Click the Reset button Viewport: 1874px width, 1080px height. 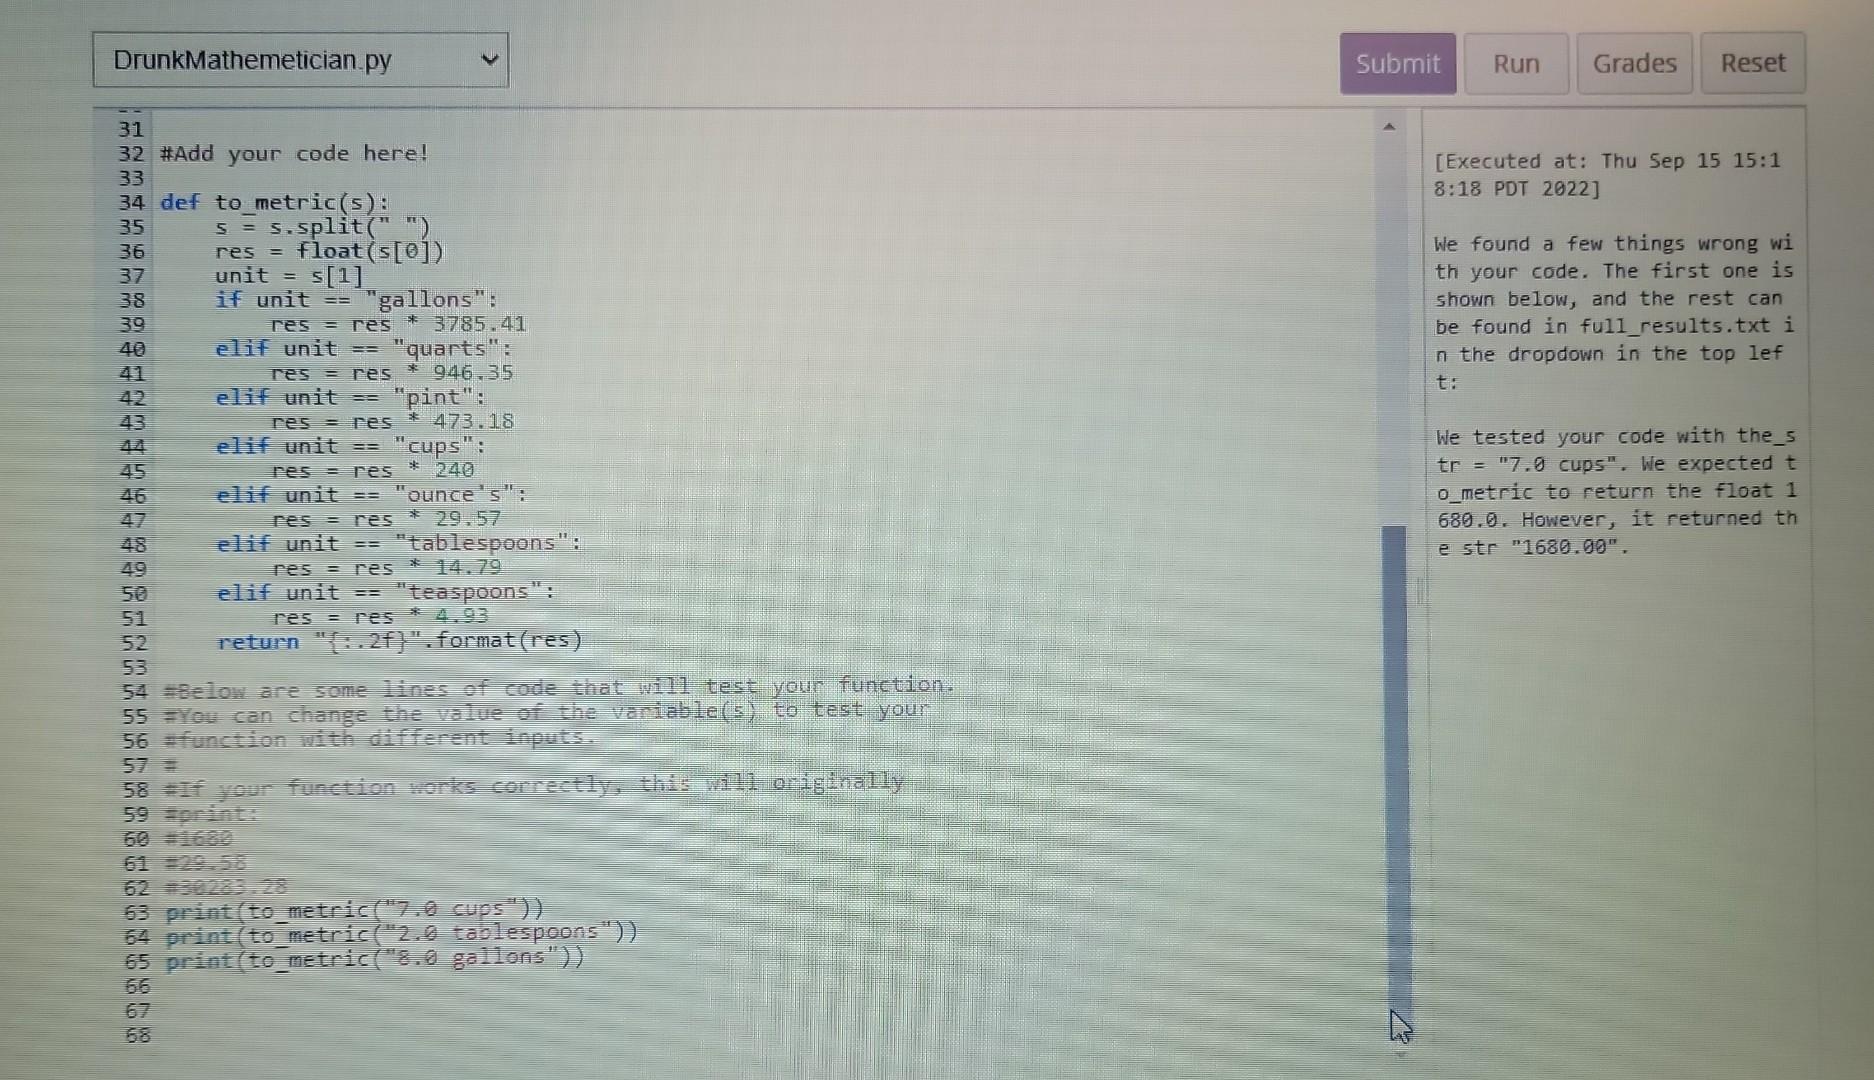coord(1753,62)
